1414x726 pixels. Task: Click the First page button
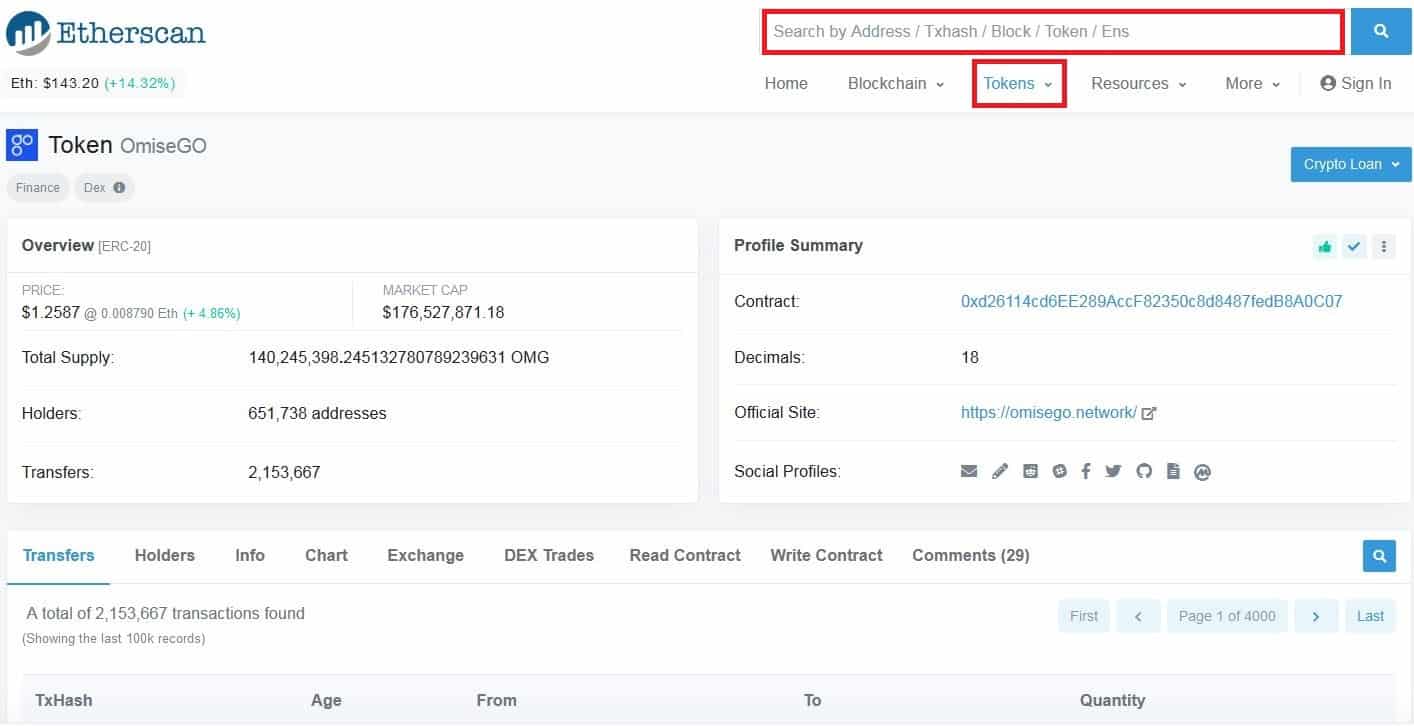point(1084,616)
